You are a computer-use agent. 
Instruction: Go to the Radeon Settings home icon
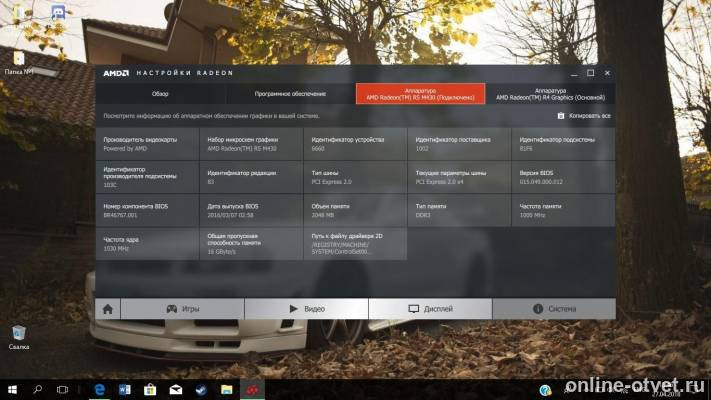pos(107,309)
